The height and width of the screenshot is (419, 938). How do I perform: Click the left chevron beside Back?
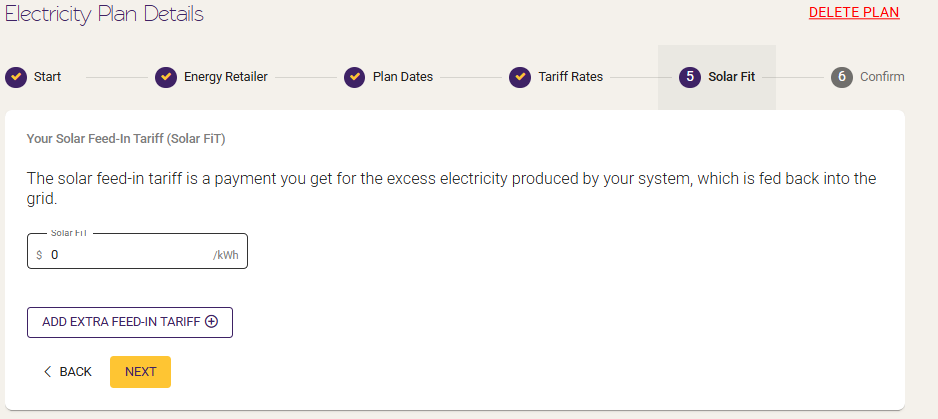(48, 372)
